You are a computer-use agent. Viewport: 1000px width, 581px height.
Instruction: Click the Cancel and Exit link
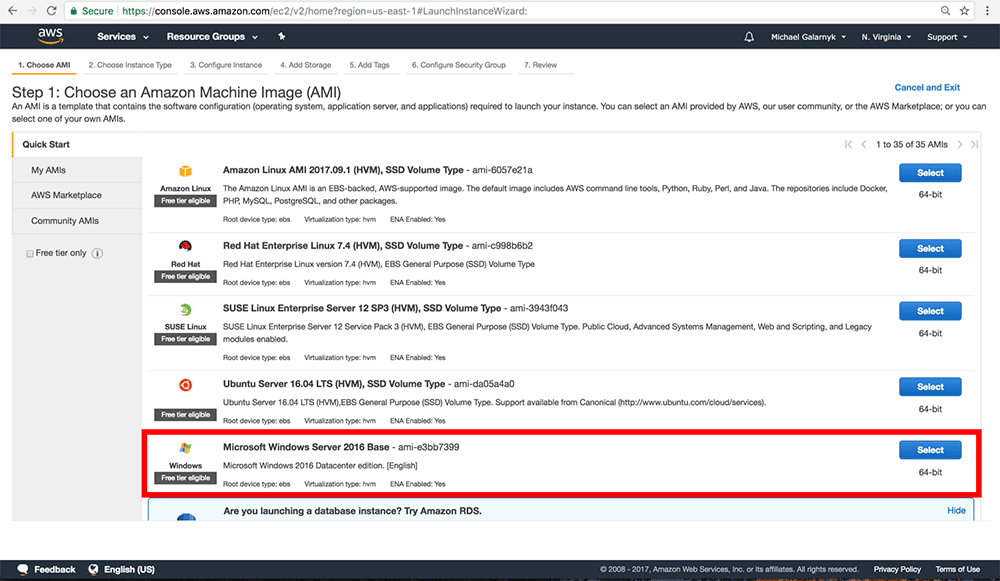coord(927,87)
